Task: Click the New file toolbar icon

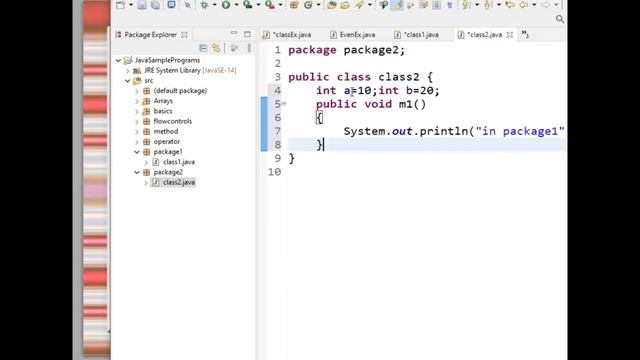Action: 121,5
